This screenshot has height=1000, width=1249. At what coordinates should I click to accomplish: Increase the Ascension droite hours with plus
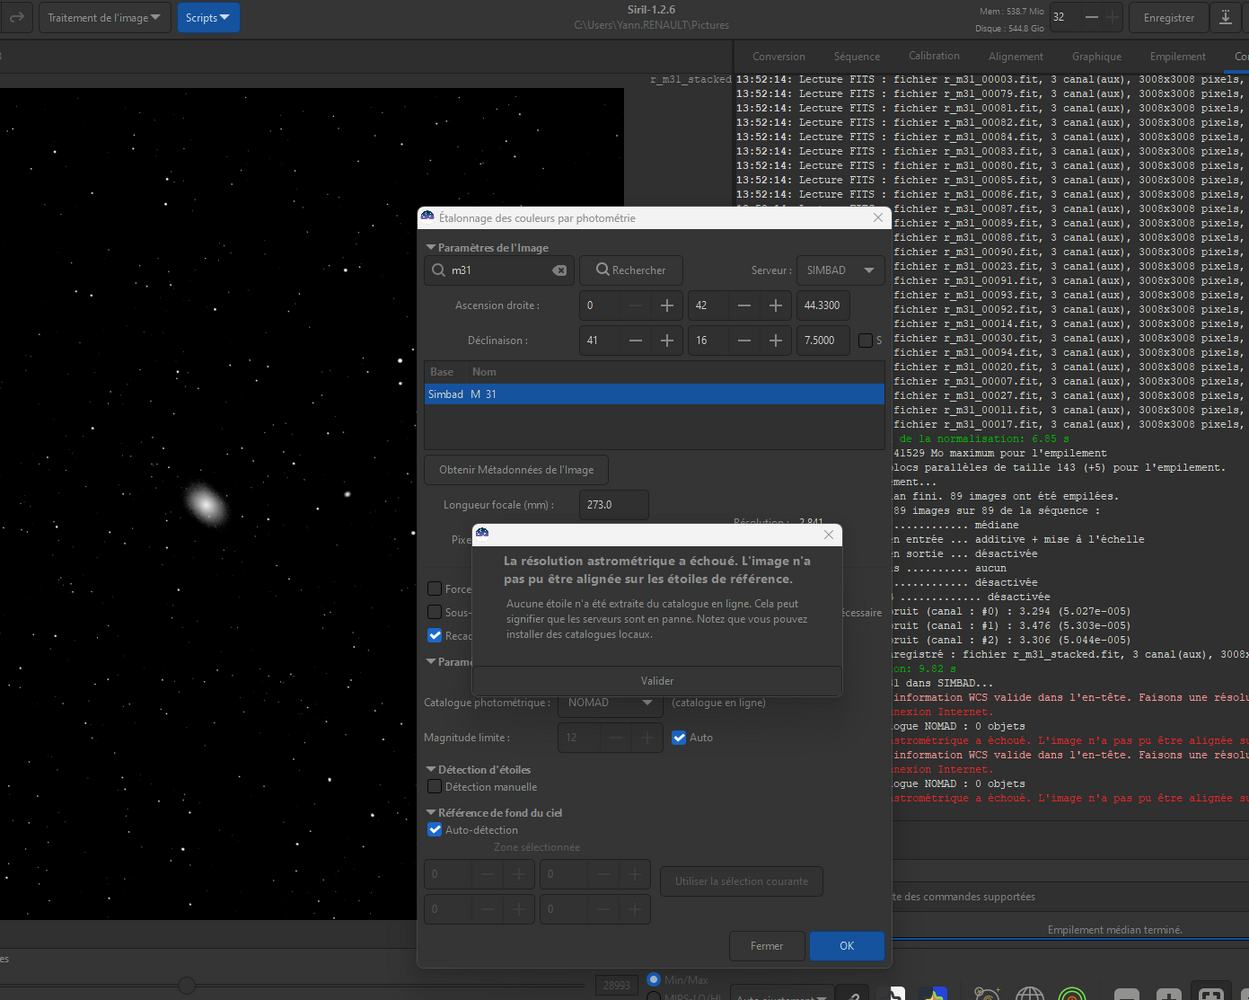click(x=667, y=305)
